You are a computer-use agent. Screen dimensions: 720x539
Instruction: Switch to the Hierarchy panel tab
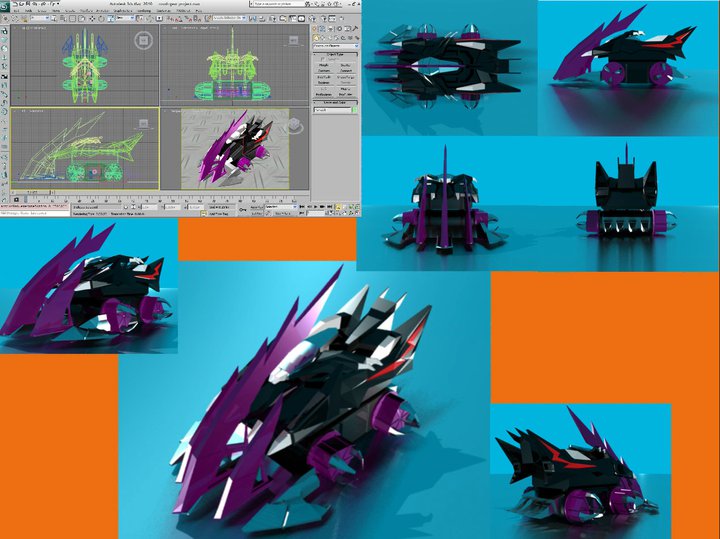click(x=330, y=28)
